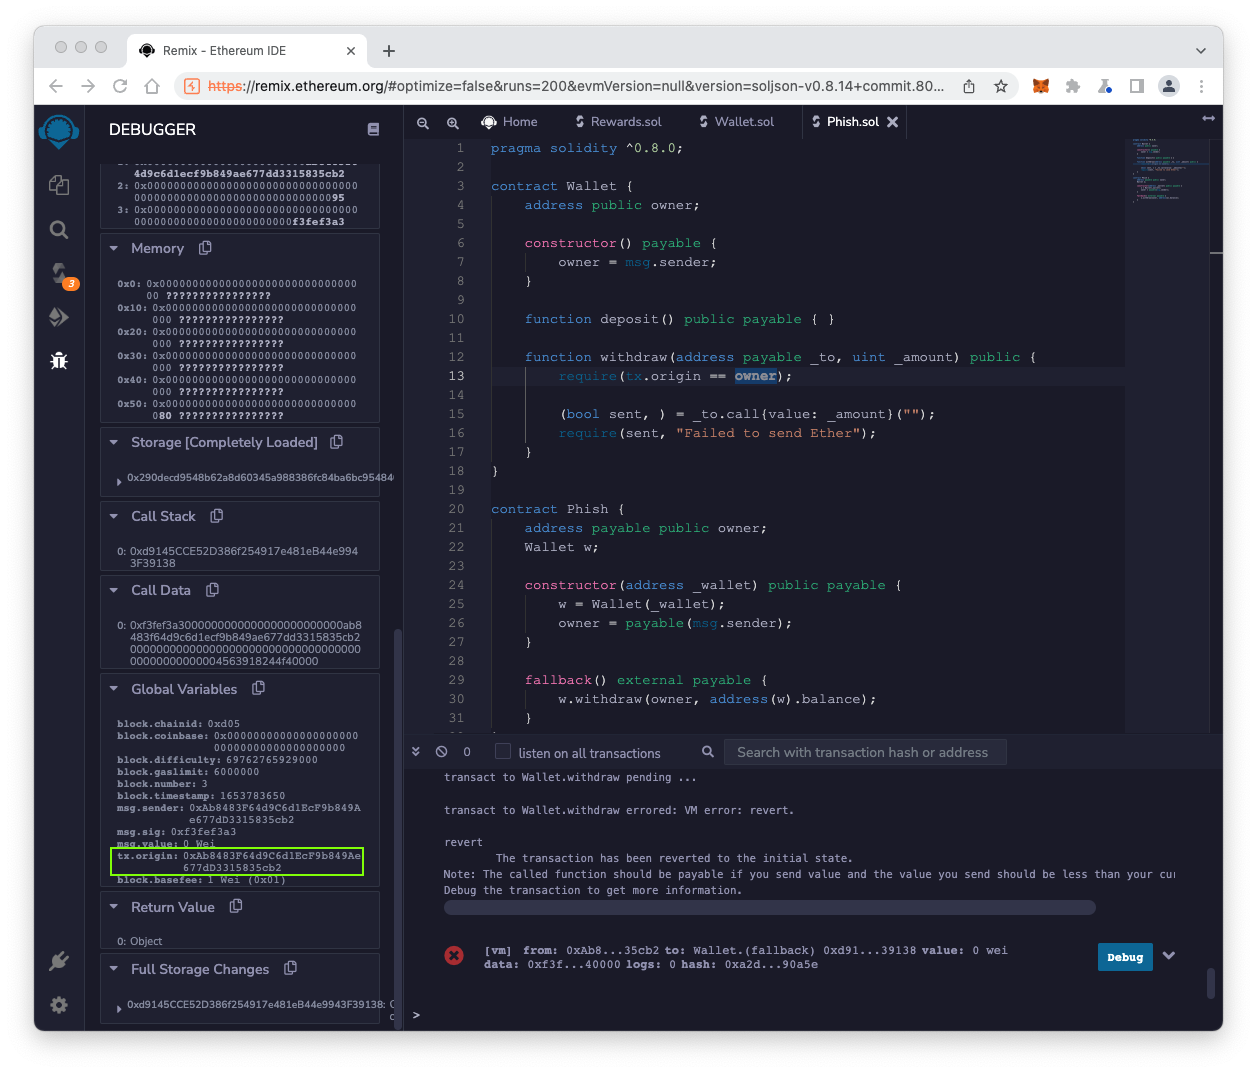Collapse the Global Variables section
Screen dimensions: 1257x1073
114,689
